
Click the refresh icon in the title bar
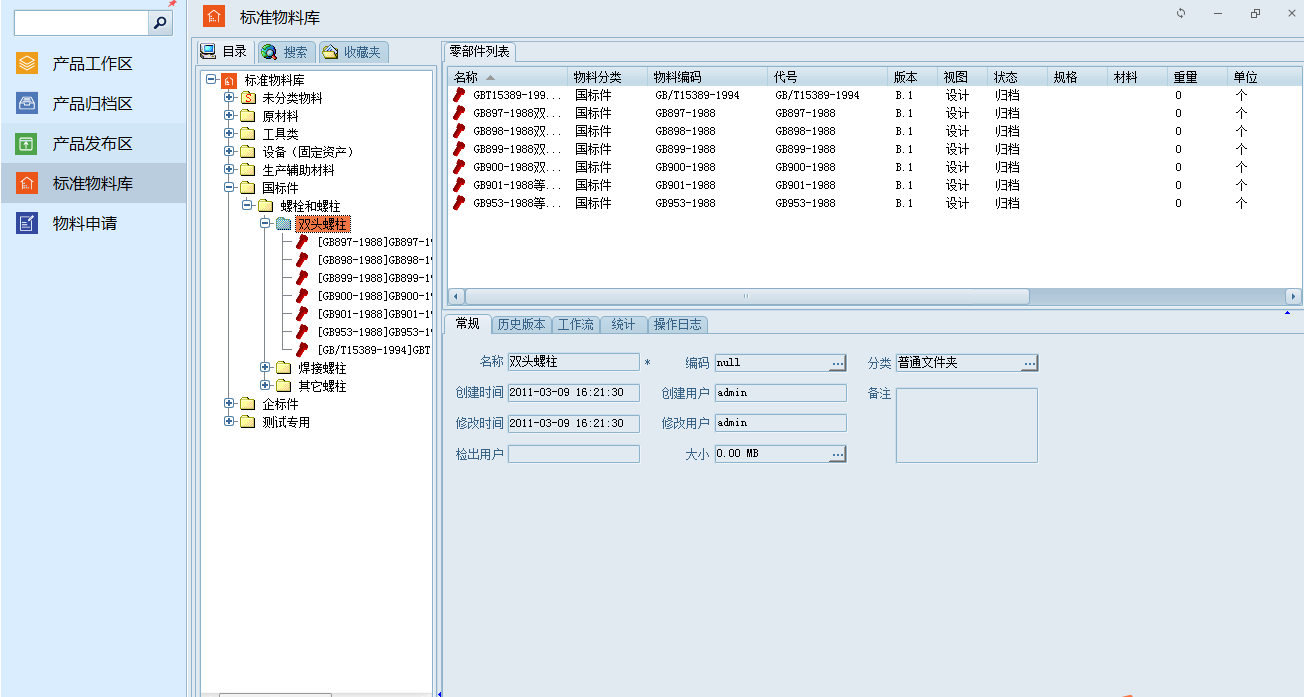tap(1180, 13)
